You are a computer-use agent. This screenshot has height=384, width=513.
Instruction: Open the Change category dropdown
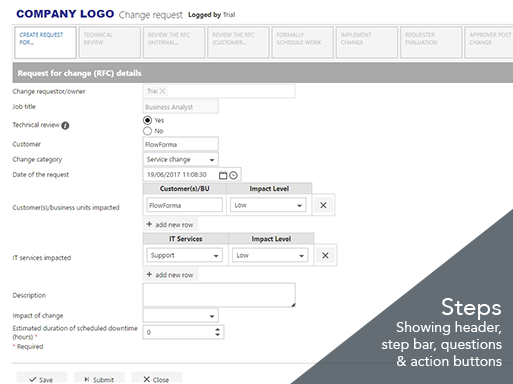180,160
